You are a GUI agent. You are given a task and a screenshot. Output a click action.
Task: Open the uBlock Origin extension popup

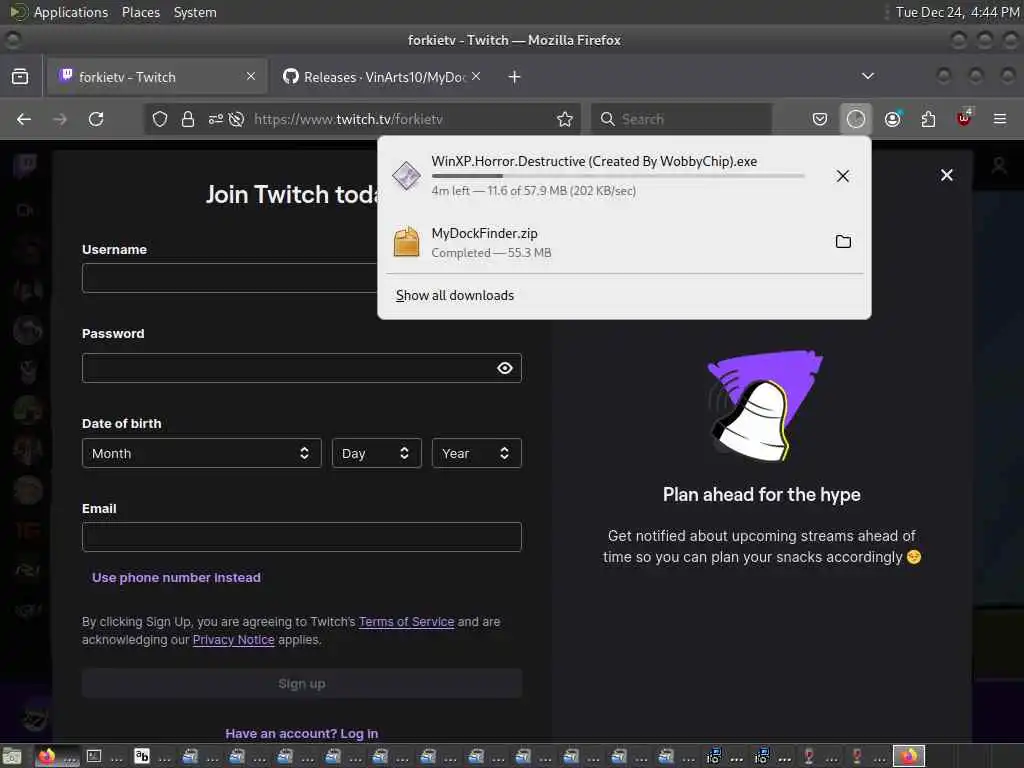coord(964,118)
